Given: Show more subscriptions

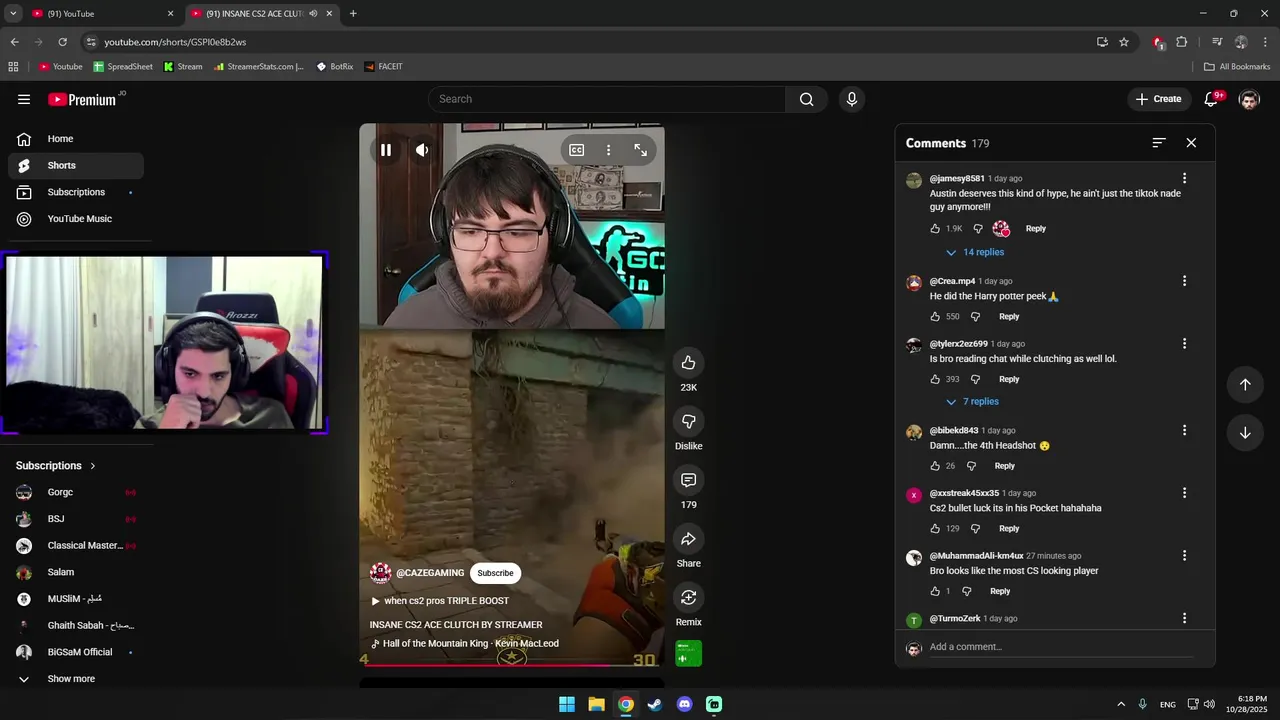Looking at the screenshot, I should [76, 679].
